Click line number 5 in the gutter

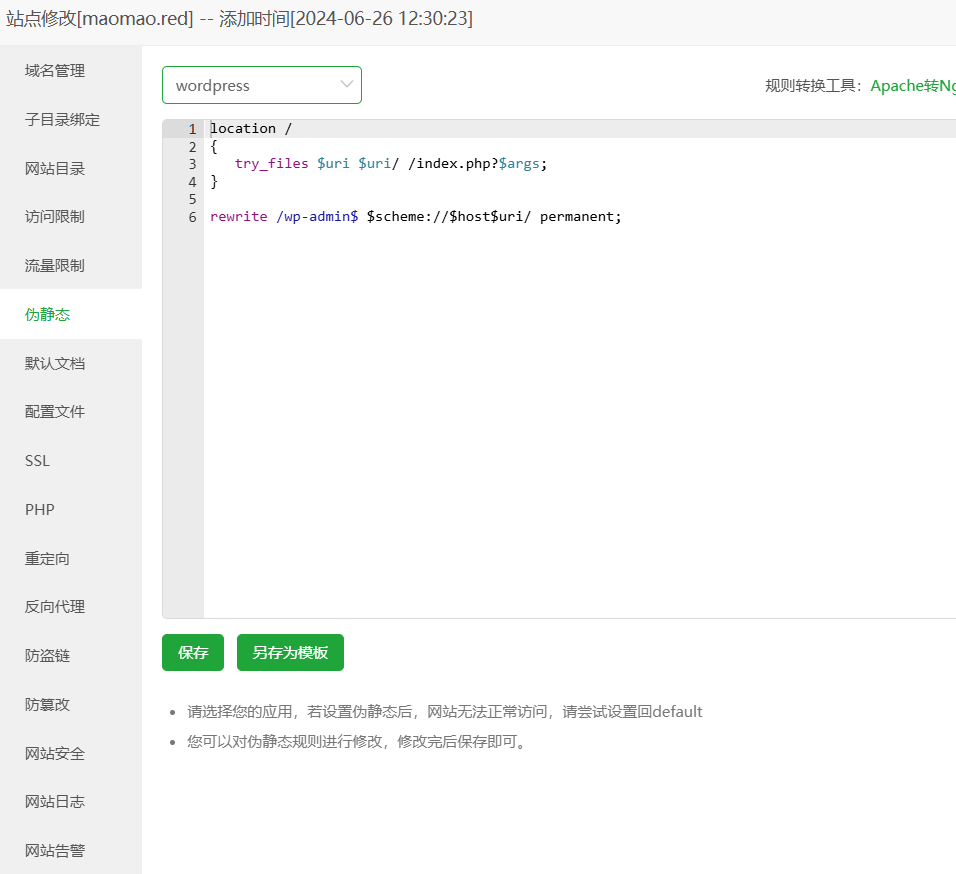(193, 199)
